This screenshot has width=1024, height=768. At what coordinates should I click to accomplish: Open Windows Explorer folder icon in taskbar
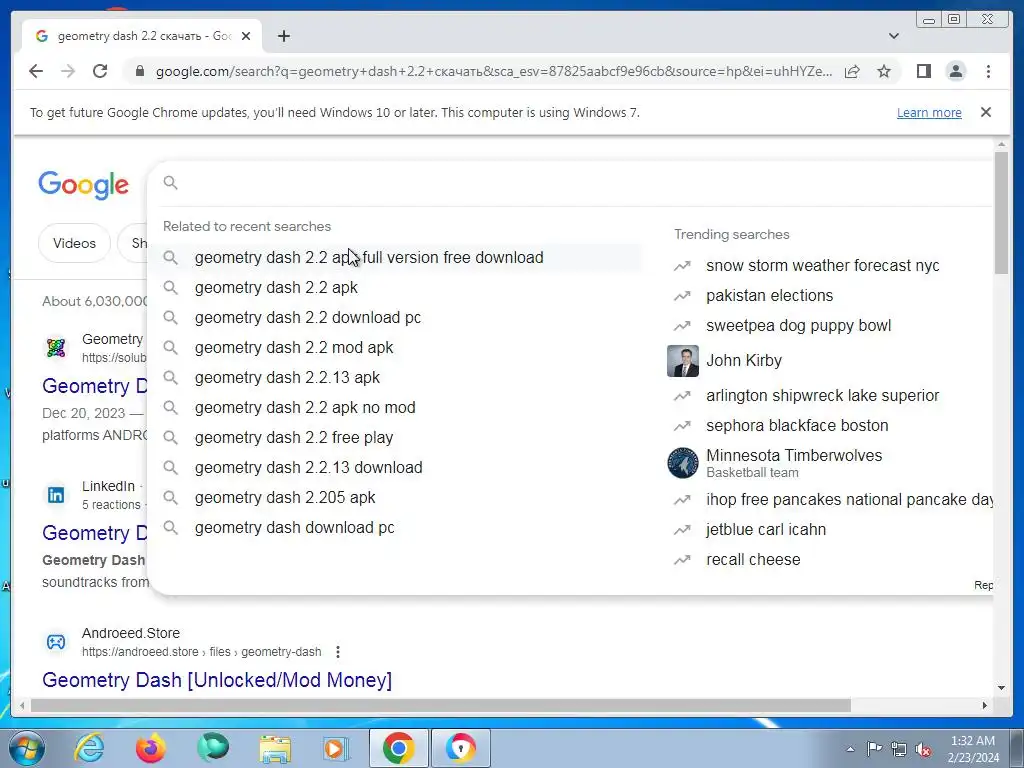pyautogui.click(x=275, y=748)
